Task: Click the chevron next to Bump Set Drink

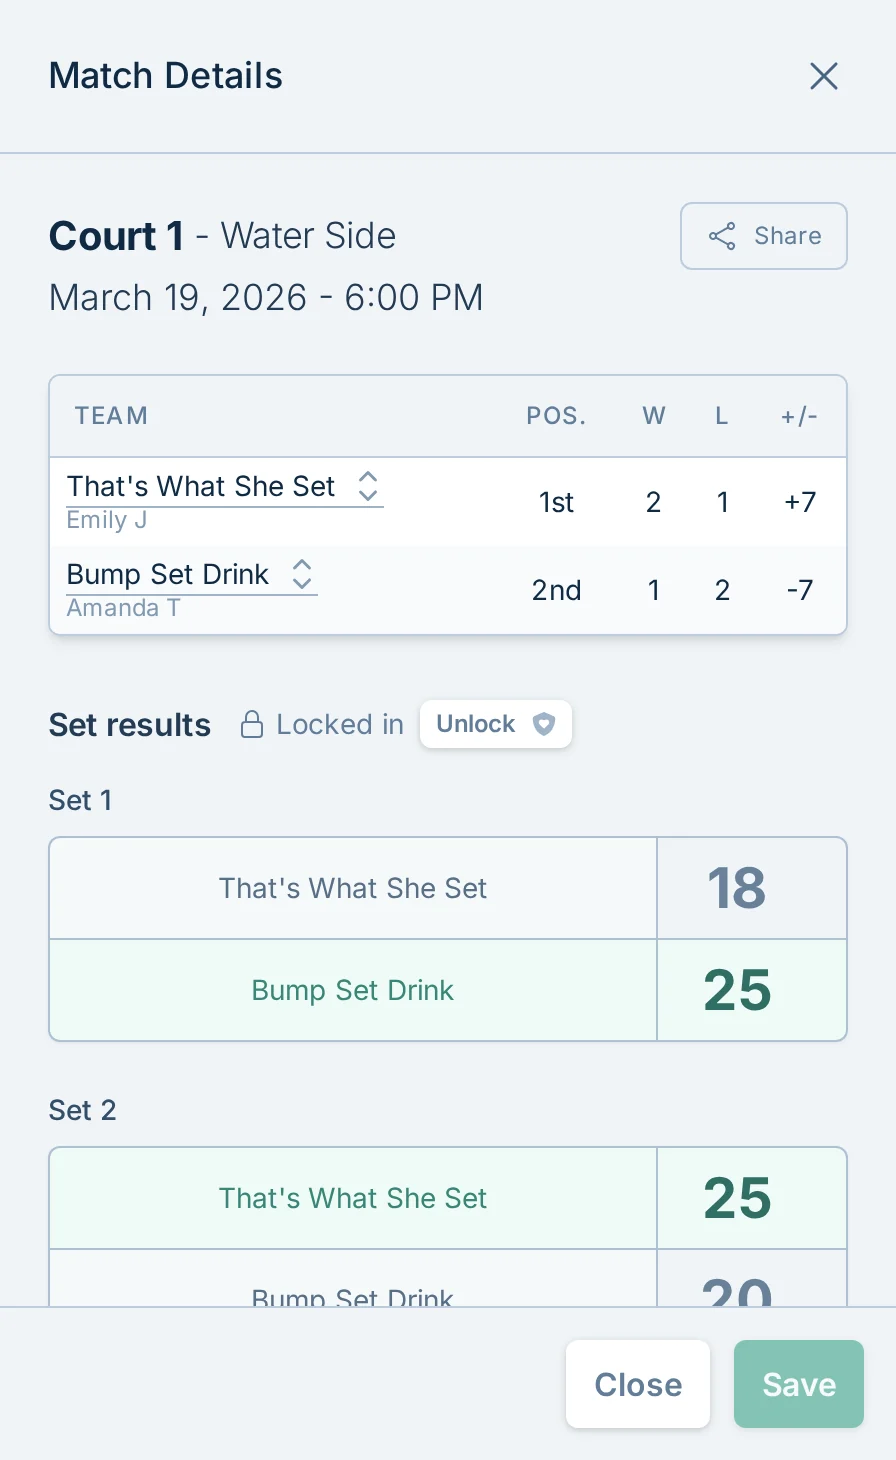Action: click(x=301, y=574)
